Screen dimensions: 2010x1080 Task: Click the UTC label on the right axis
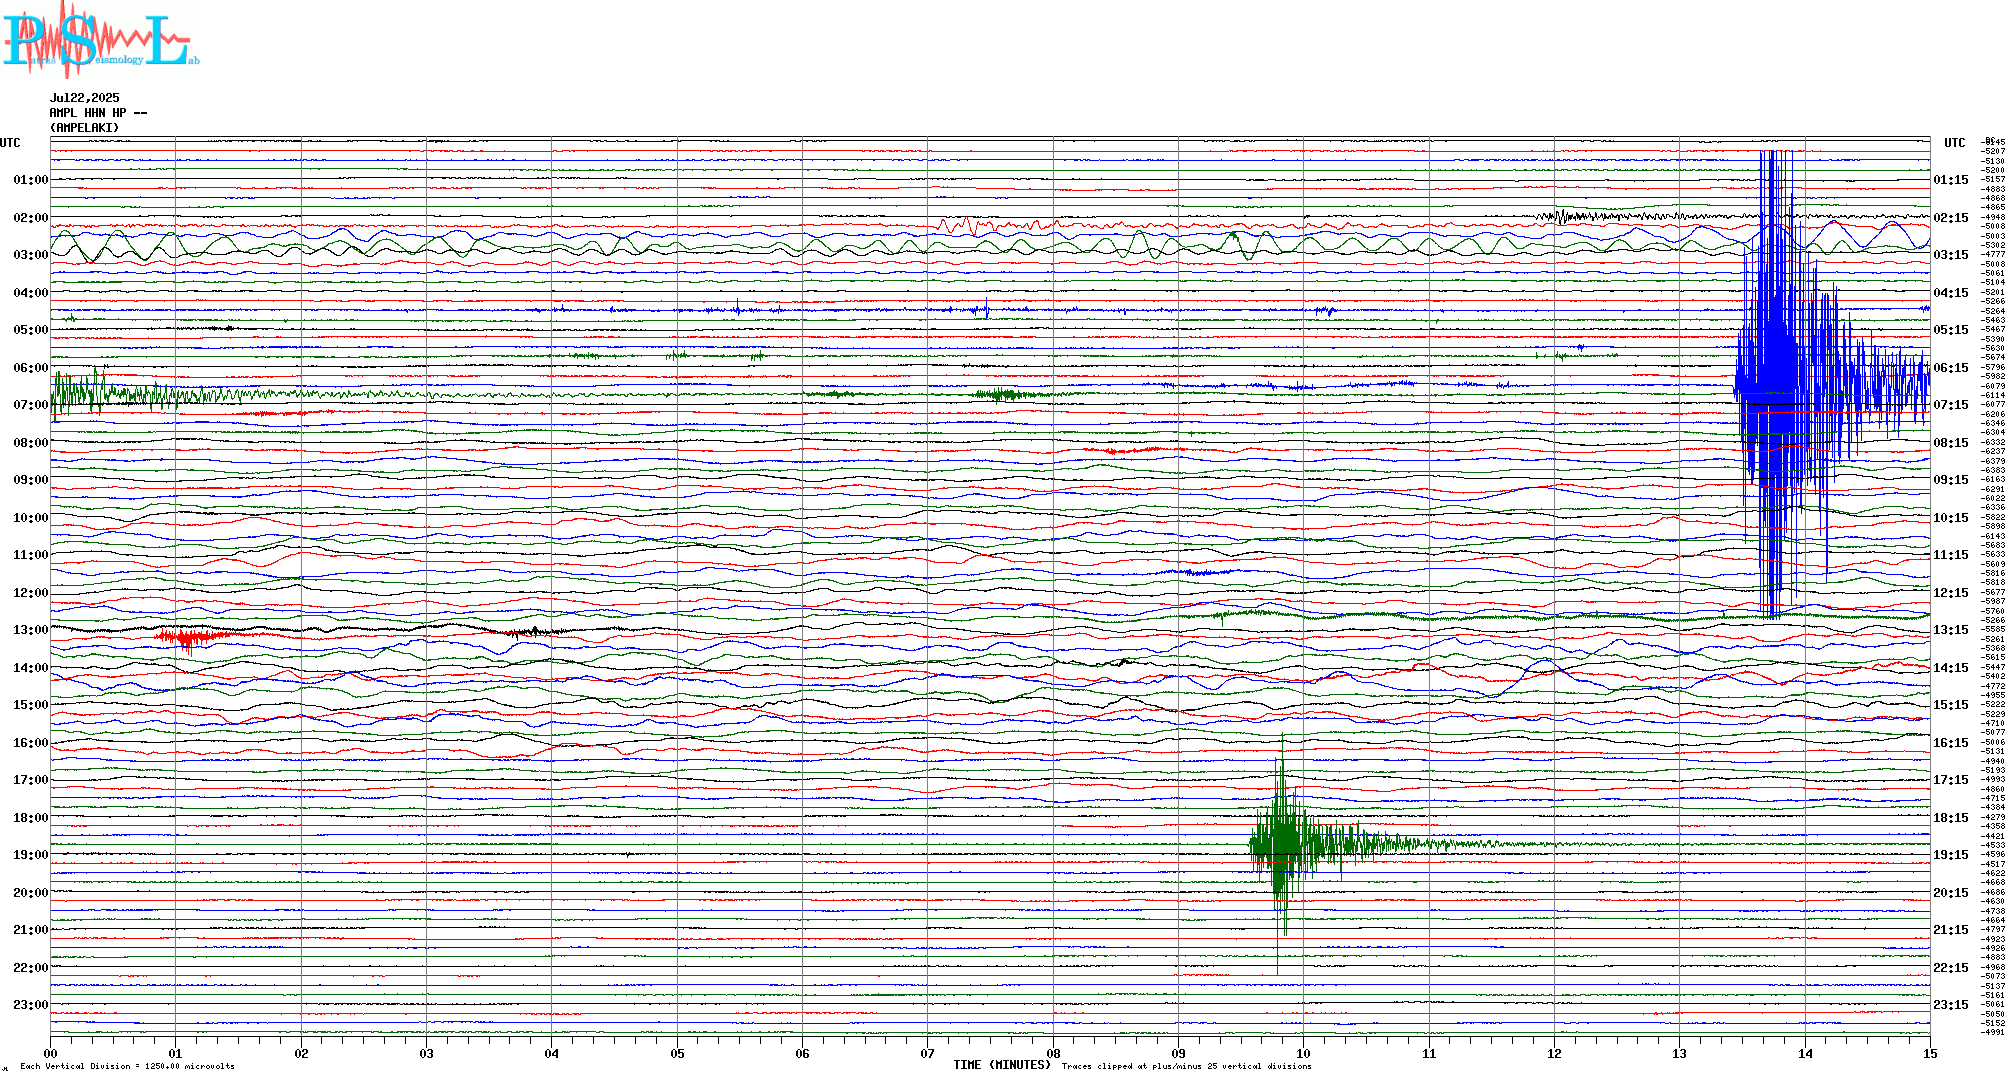(1955, 143)
